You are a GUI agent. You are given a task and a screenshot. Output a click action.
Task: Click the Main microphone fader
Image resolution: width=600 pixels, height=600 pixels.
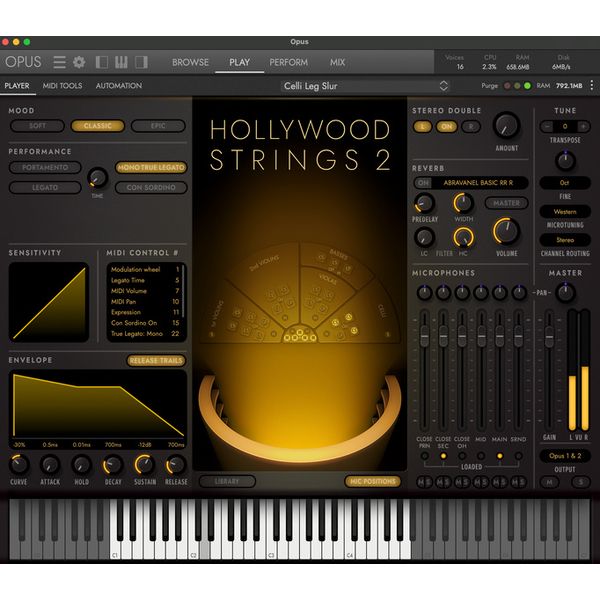(x=499, y=335)
